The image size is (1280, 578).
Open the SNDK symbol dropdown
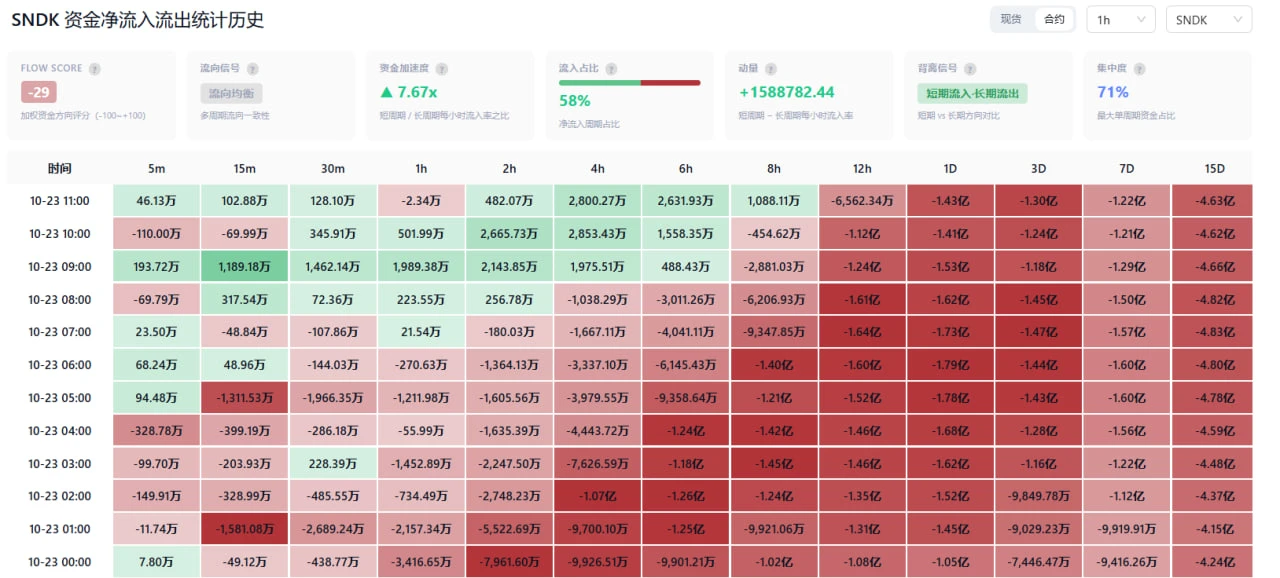pyautogui.click(x=1208, y=19)
